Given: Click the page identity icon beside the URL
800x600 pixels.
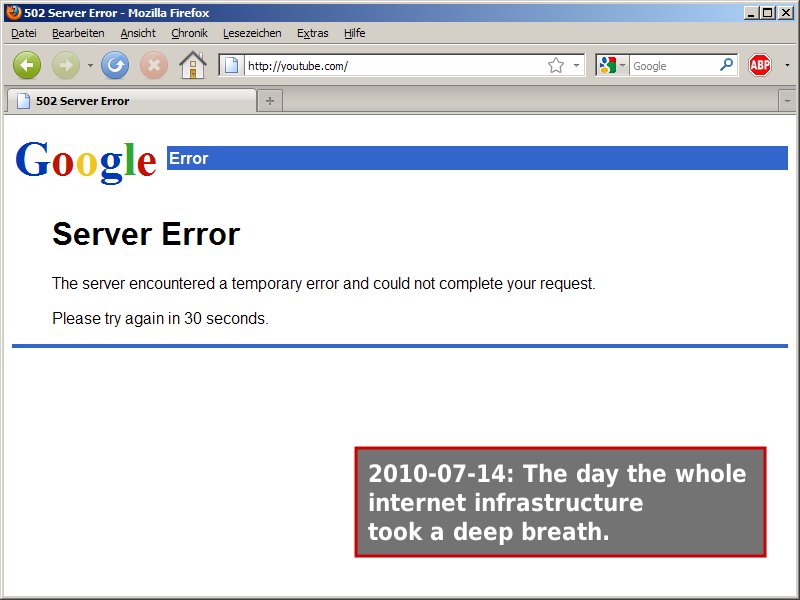Looking at the screenshot, I should pyautogui.click(x=231, y=66).
